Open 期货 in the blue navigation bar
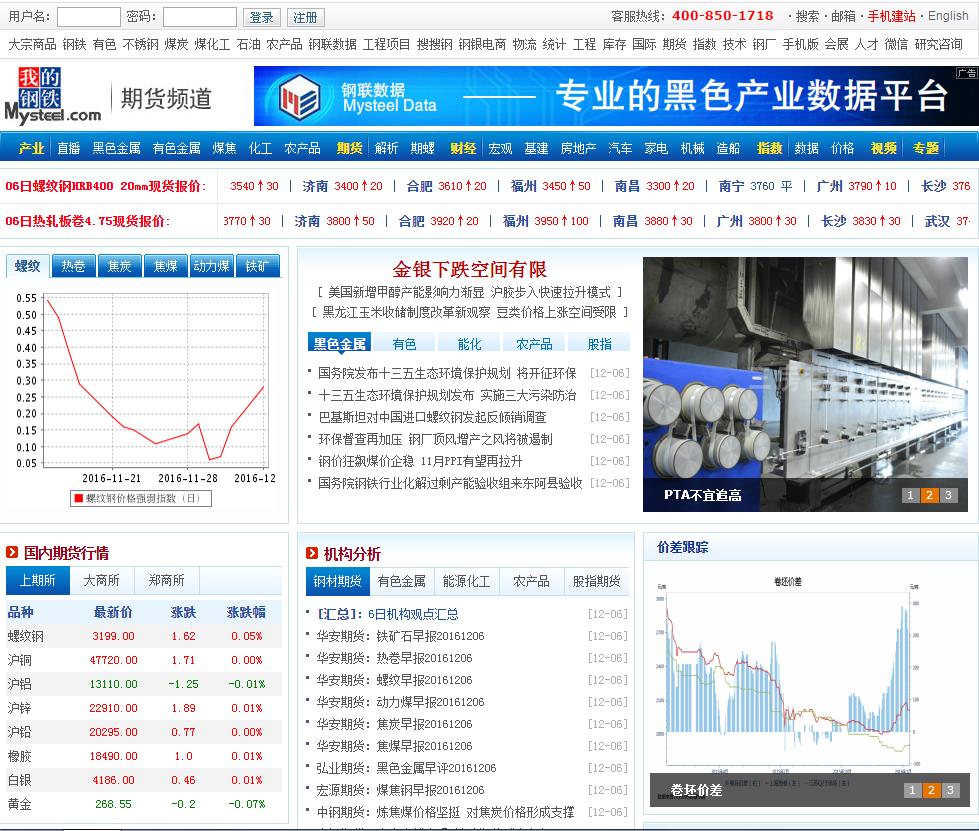Screen dimensions: 979x831 [350, 148]
